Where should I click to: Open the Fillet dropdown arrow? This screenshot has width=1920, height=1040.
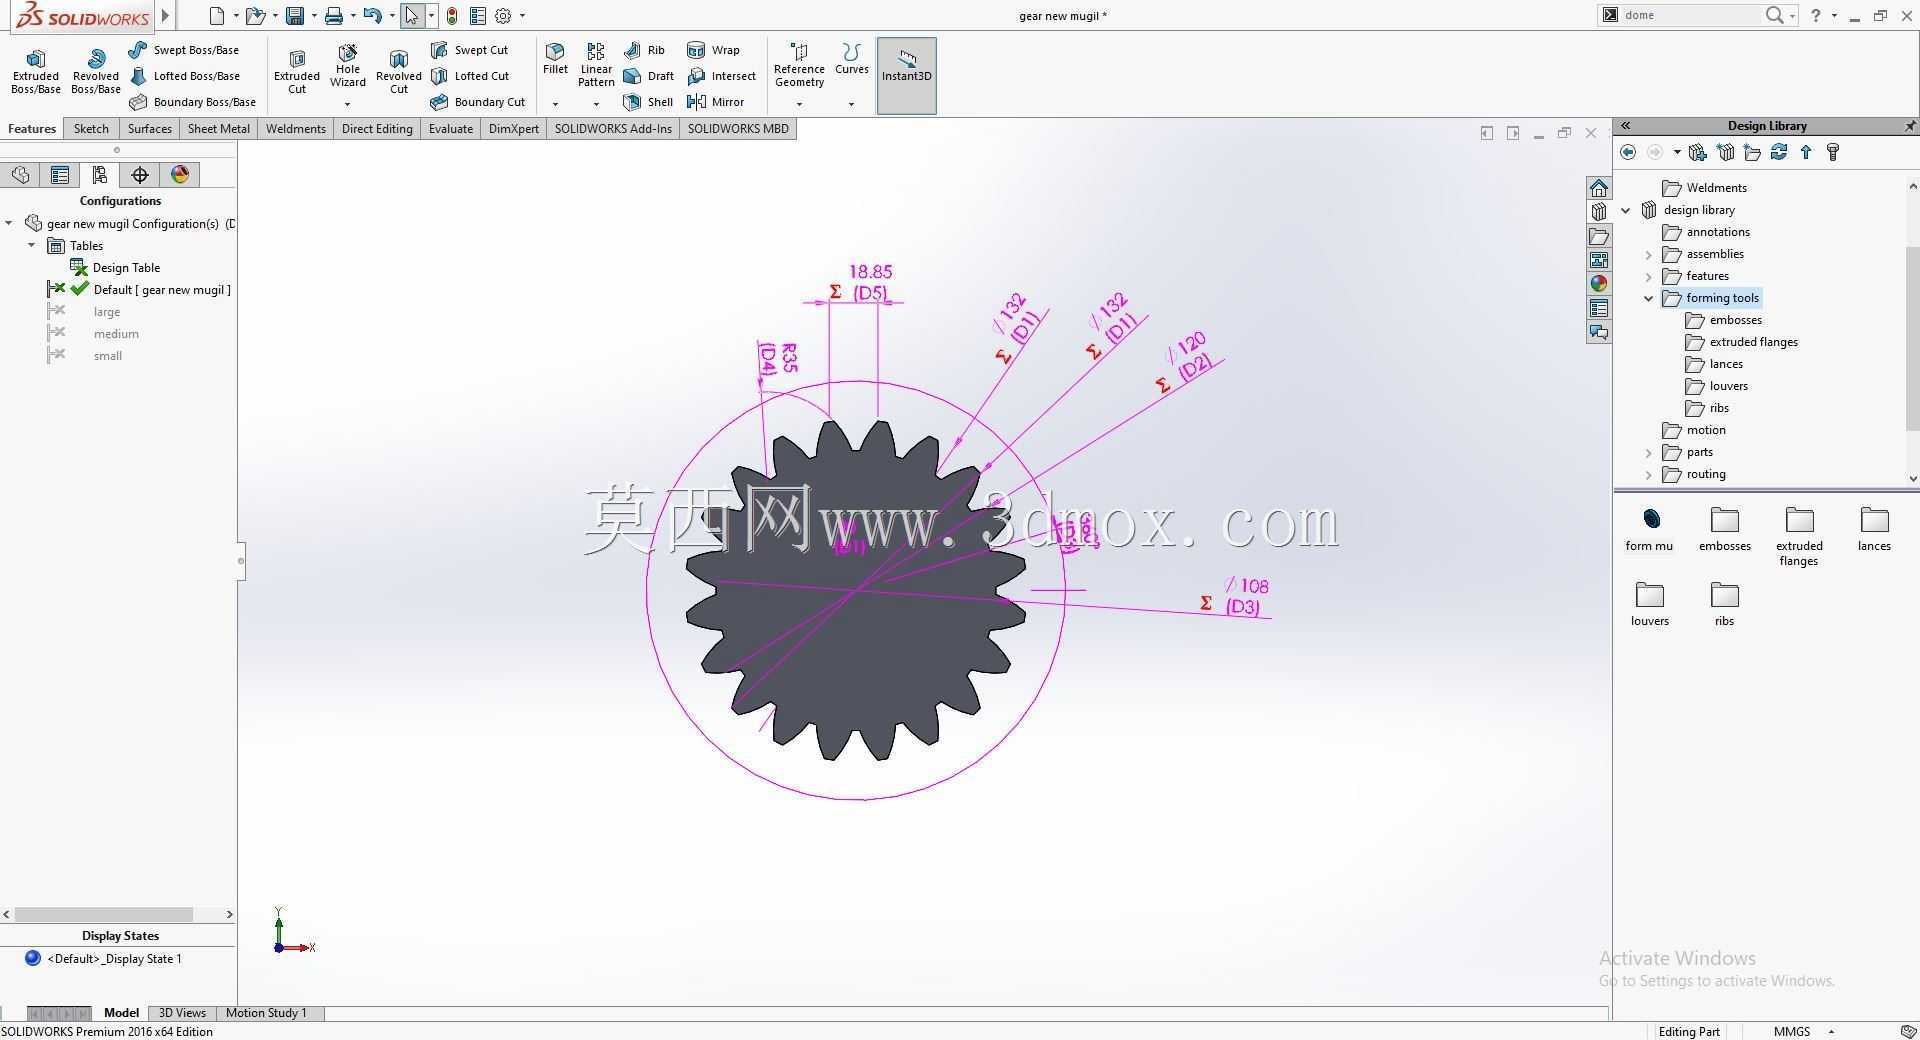click(x=555, y=104)
